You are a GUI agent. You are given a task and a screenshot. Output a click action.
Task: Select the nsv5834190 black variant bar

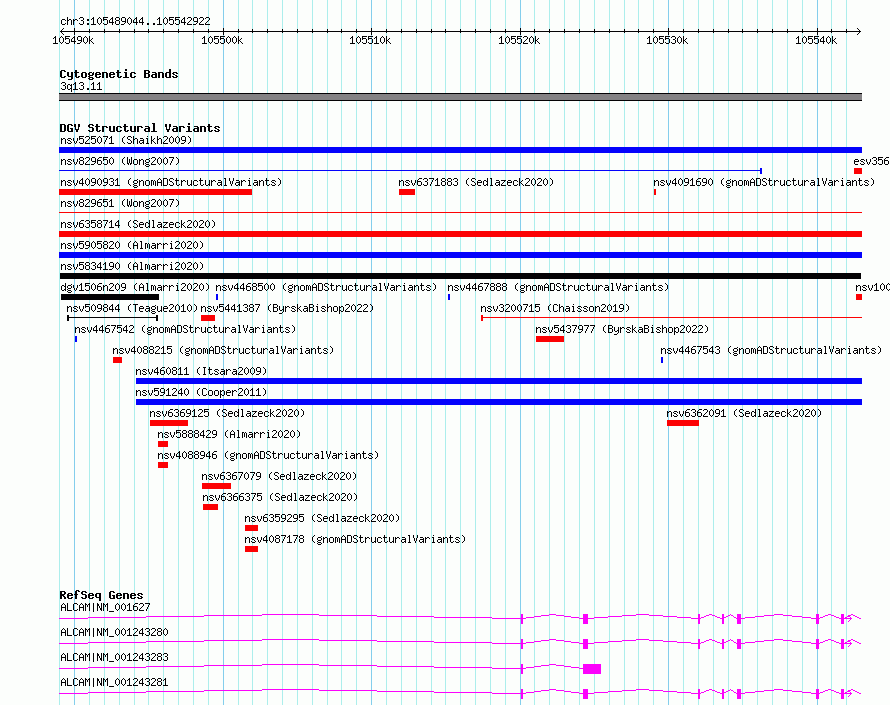tap(460, 276)
